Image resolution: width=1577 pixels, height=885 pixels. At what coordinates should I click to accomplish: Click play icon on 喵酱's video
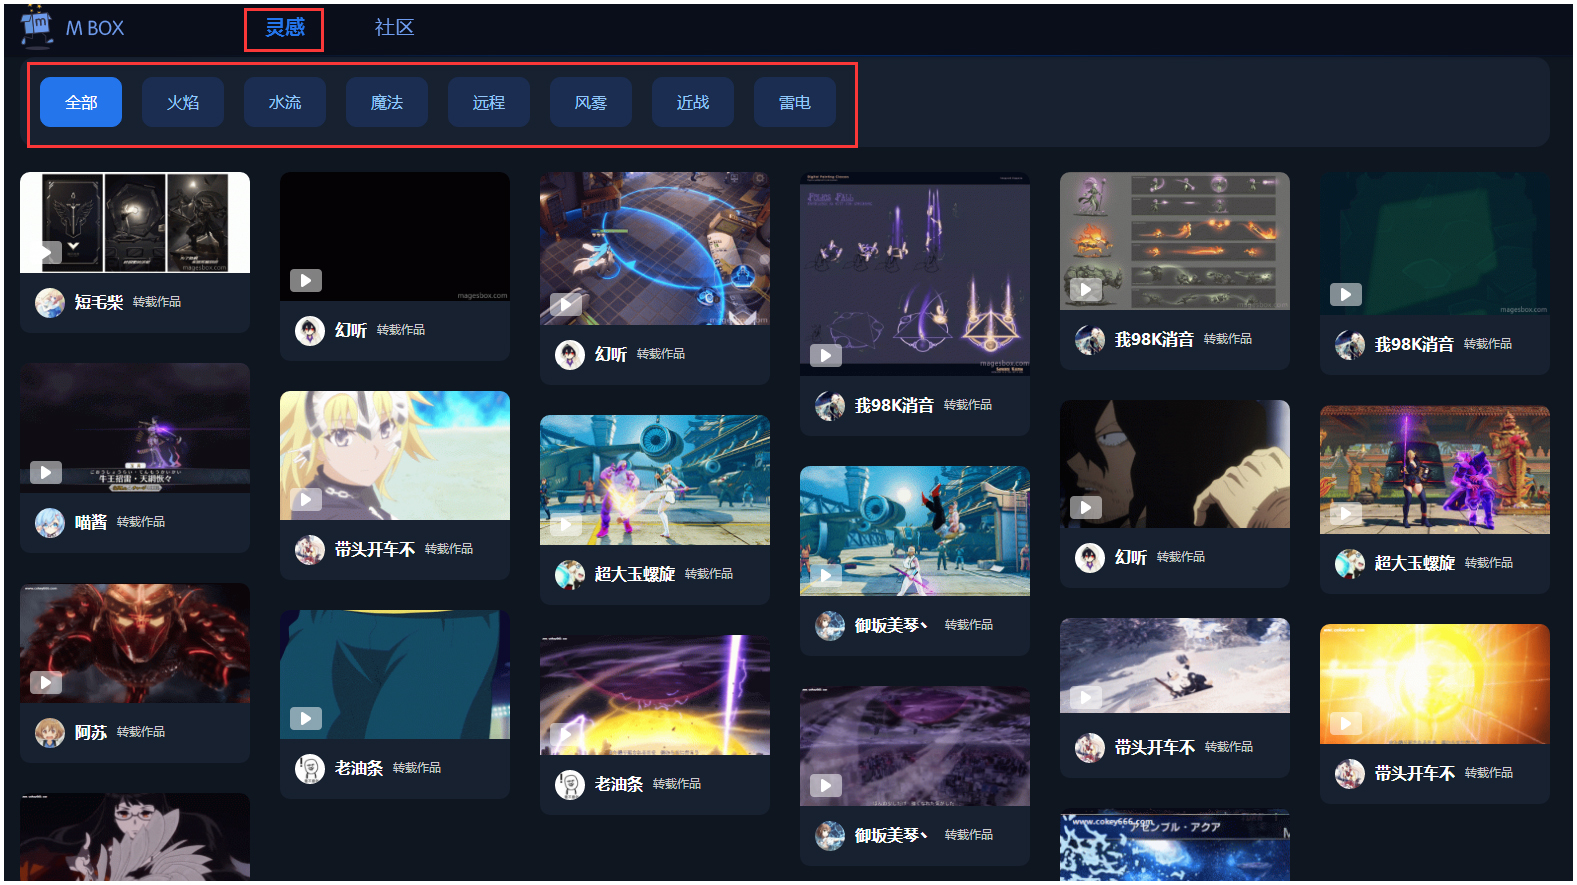click(46, 472)
